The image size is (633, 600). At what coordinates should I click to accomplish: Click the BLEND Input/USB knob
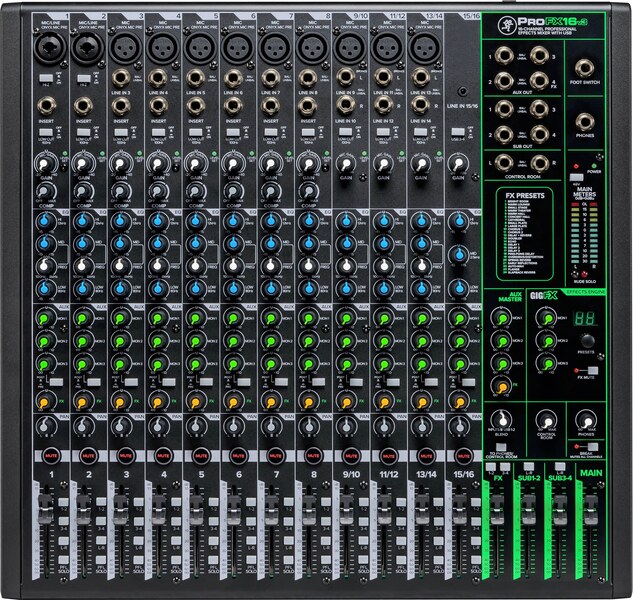click(x=501, y=420)
